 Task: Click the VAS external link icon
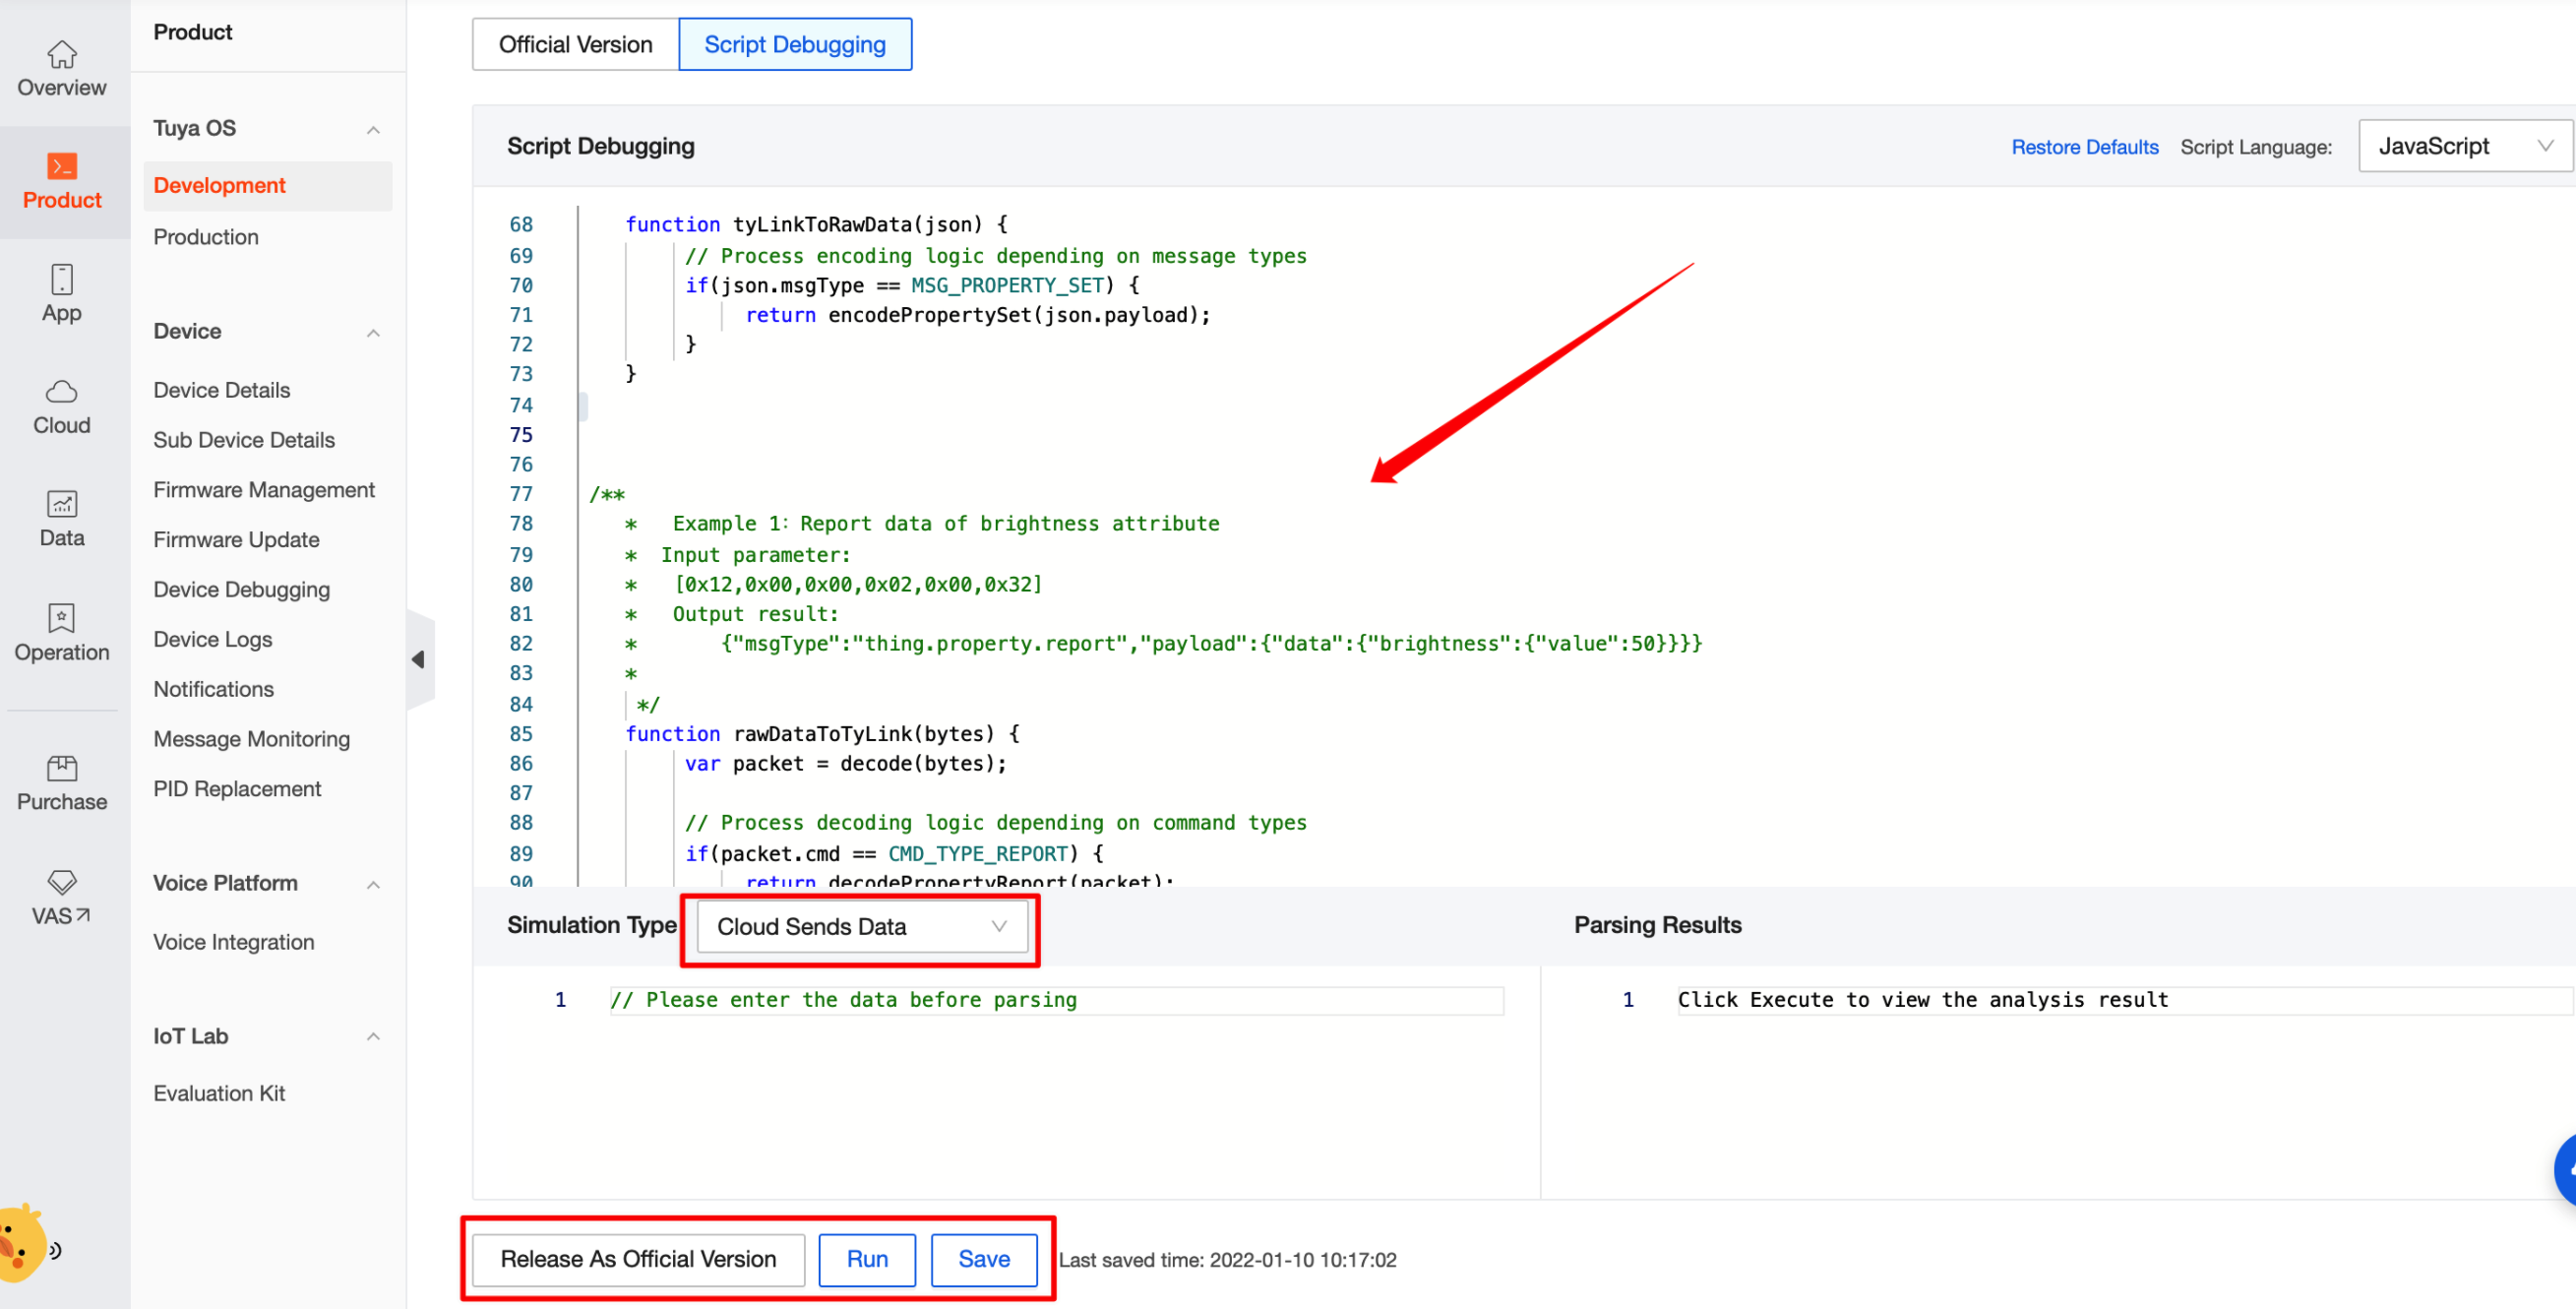(61, 895)
